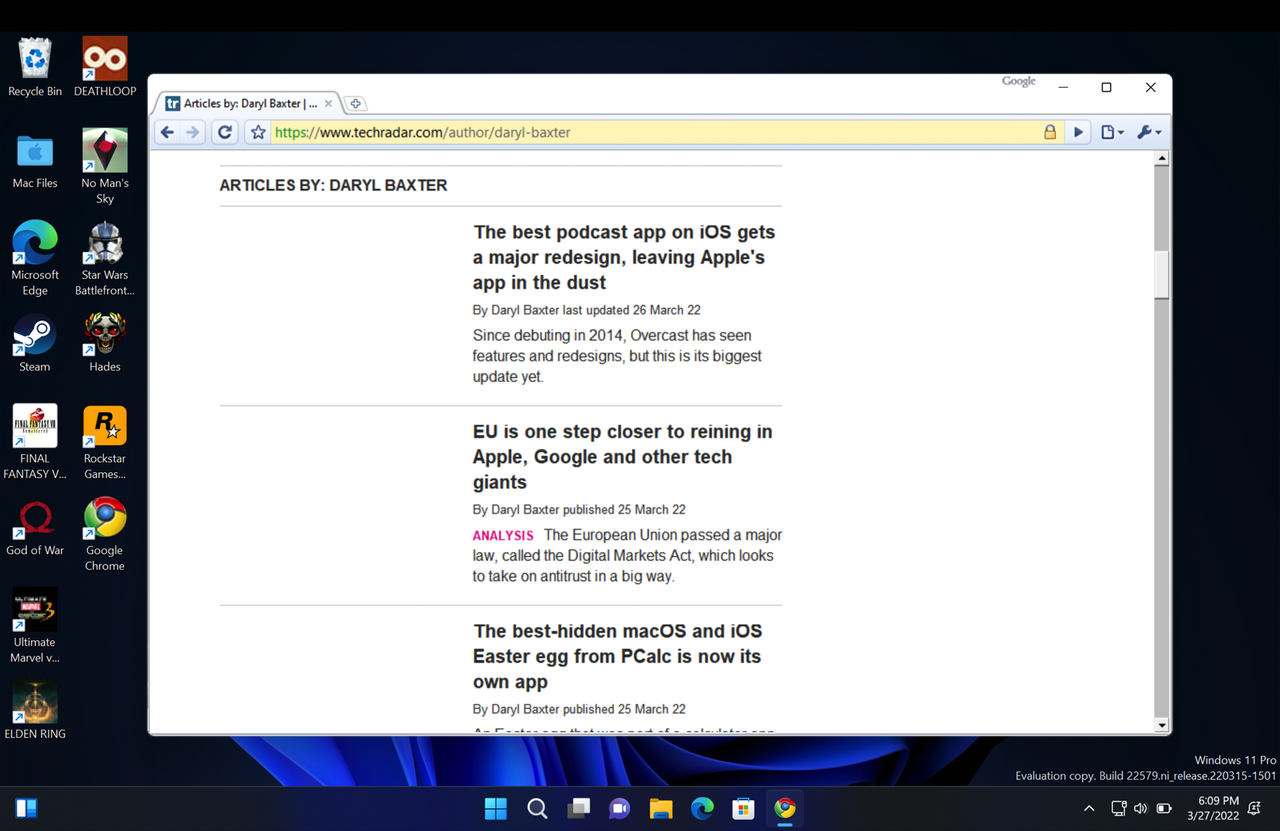Bookmark this page with the star icon
The image size is (1280, 831).
click(x=258, y=132)
